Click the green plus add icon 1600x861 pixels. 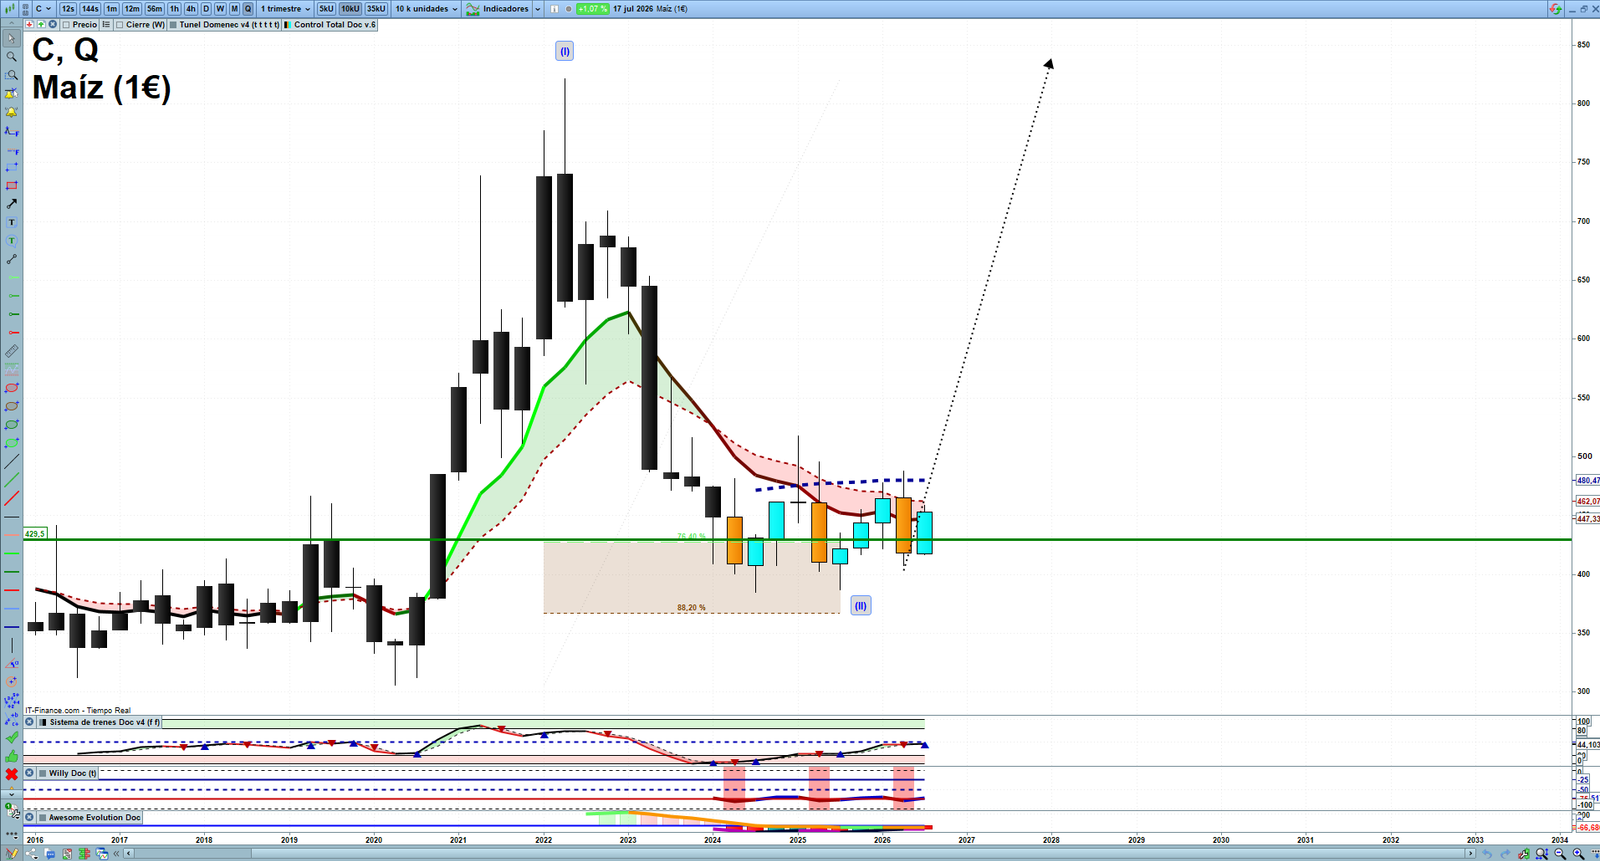click(x=41, y=24)
